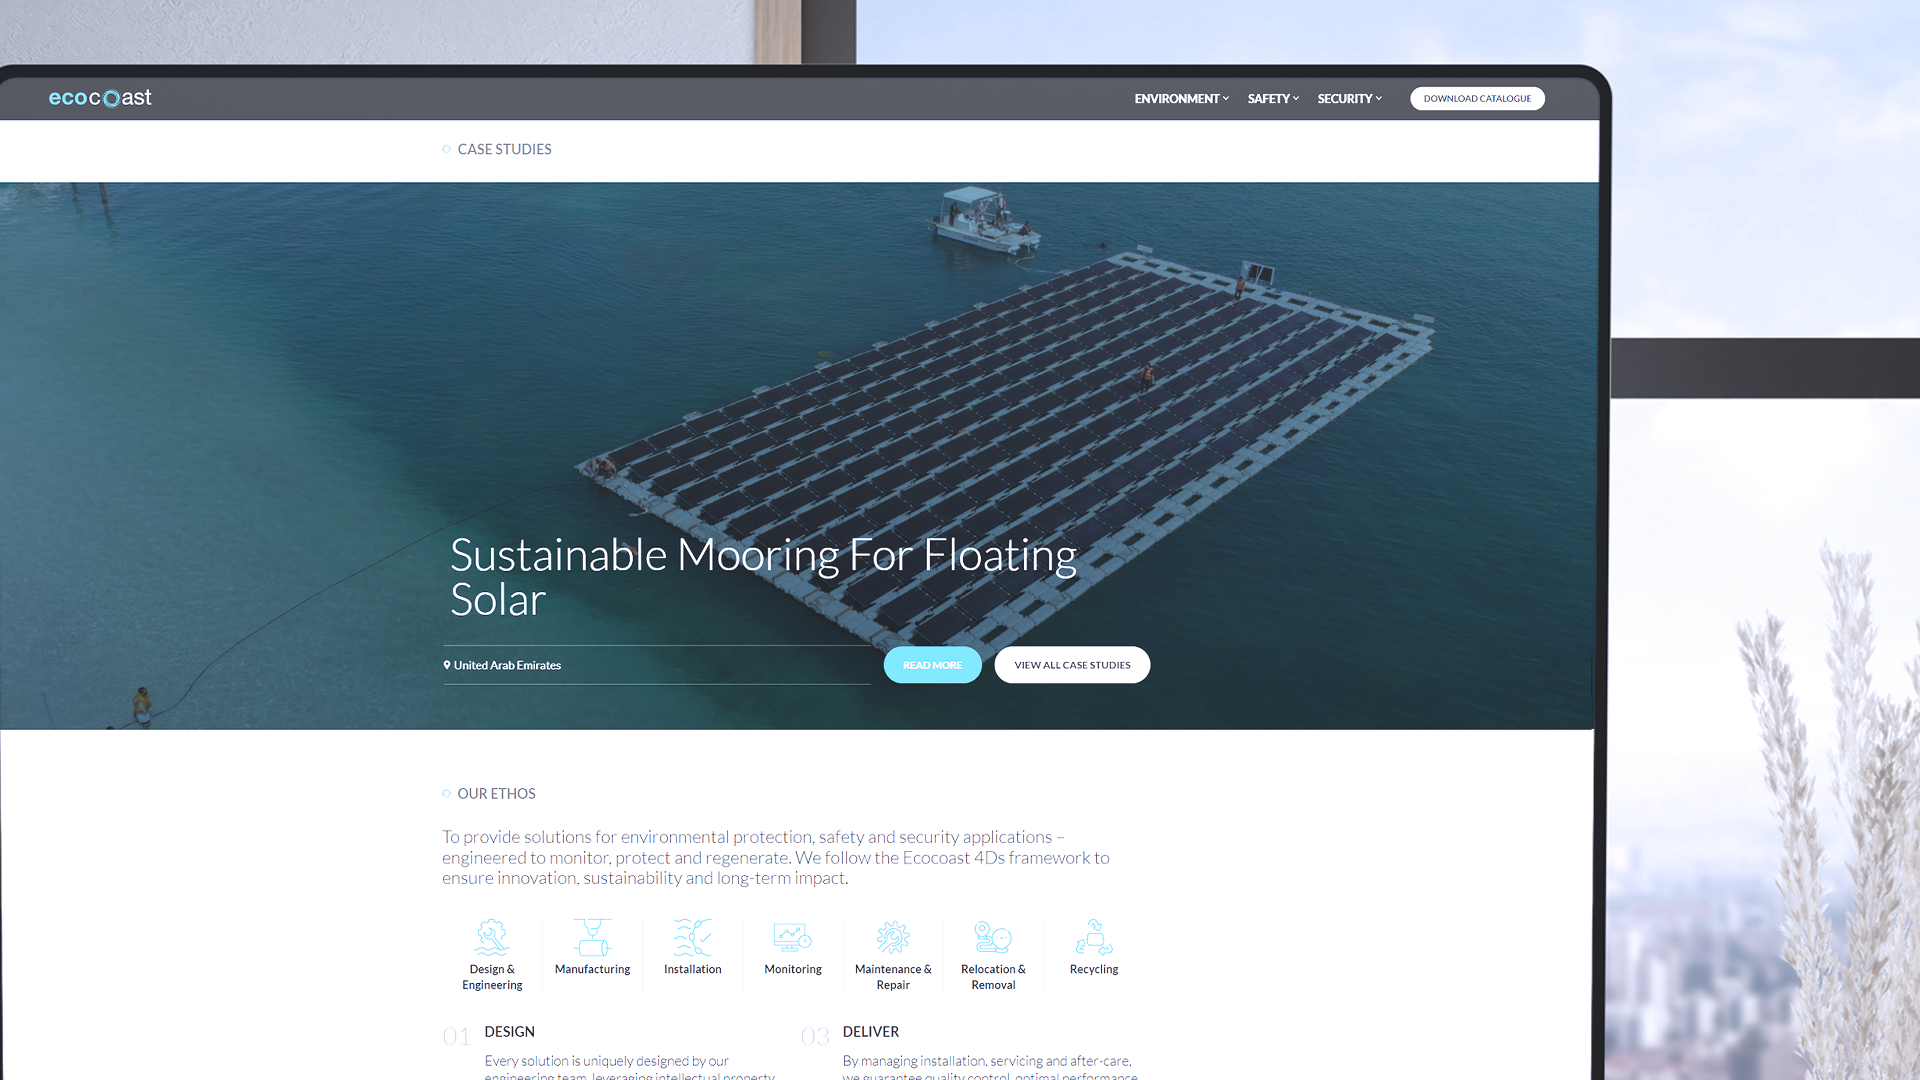Click the Sustainable Mooring For Floating Solar headline

point(762,577)
